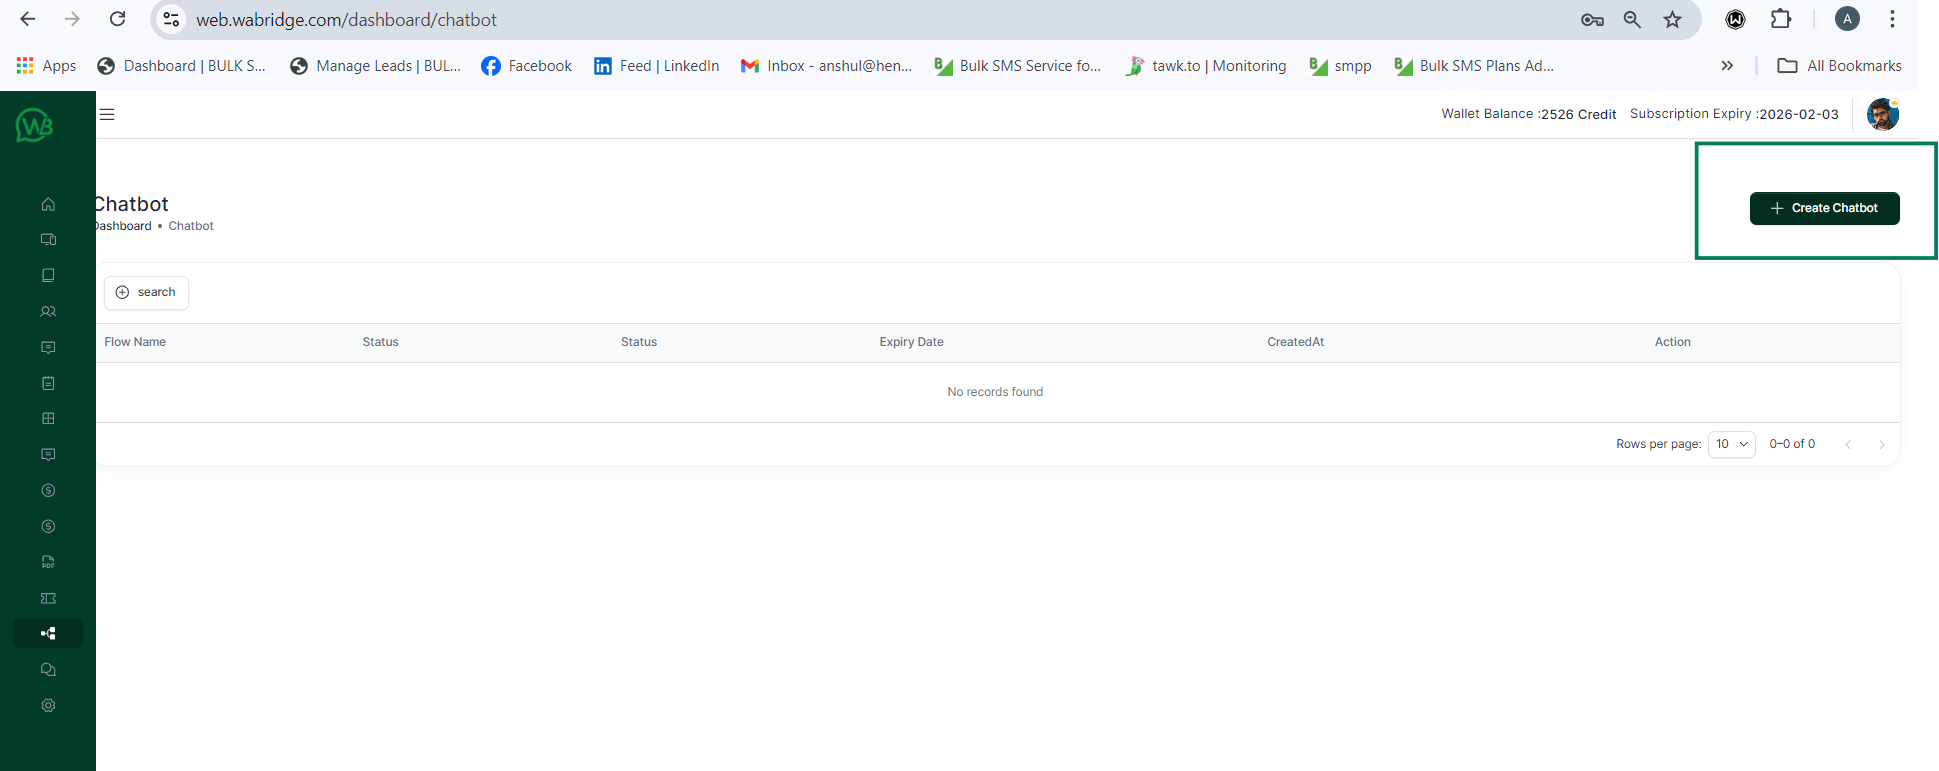Click the zoom magnifier icon in address bar
Screen dimensions: 1939x771
click(x=1632, y=19)
